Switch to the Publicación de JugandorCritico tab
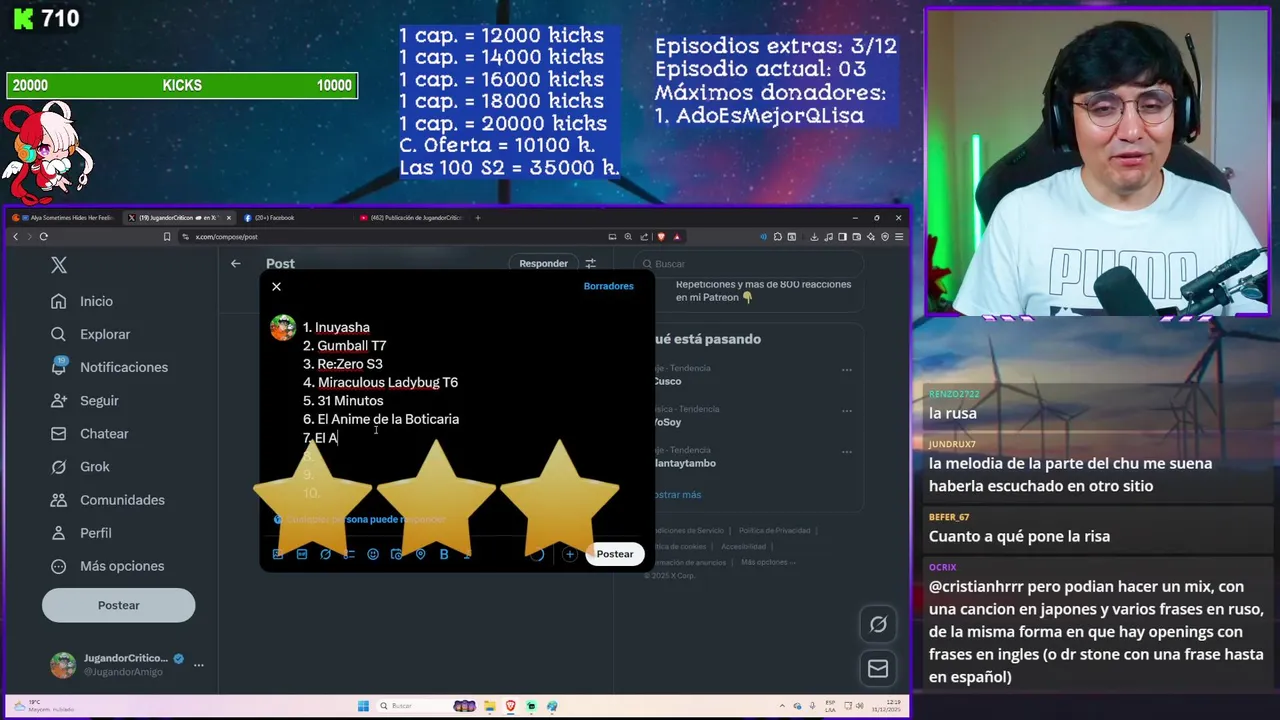Image resolution: width=1280 pixels, height=720 pixels. pyautogui.click(x=412, y=218)
